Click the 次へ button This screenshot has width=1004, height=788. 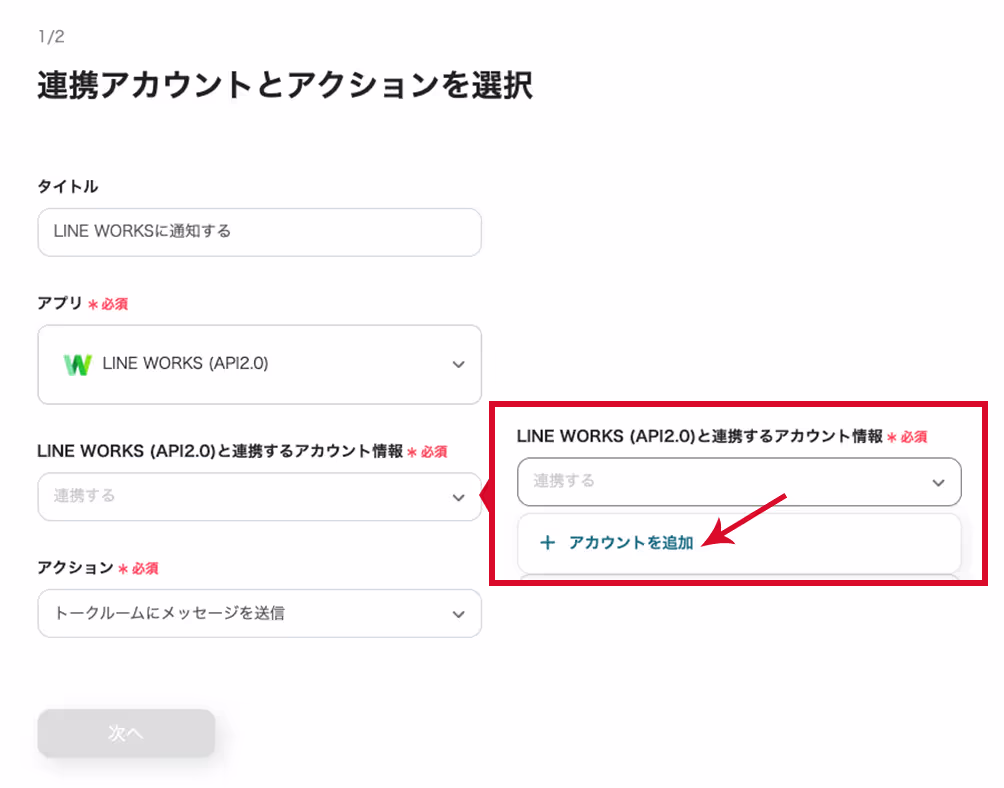[x=126, y=733]
